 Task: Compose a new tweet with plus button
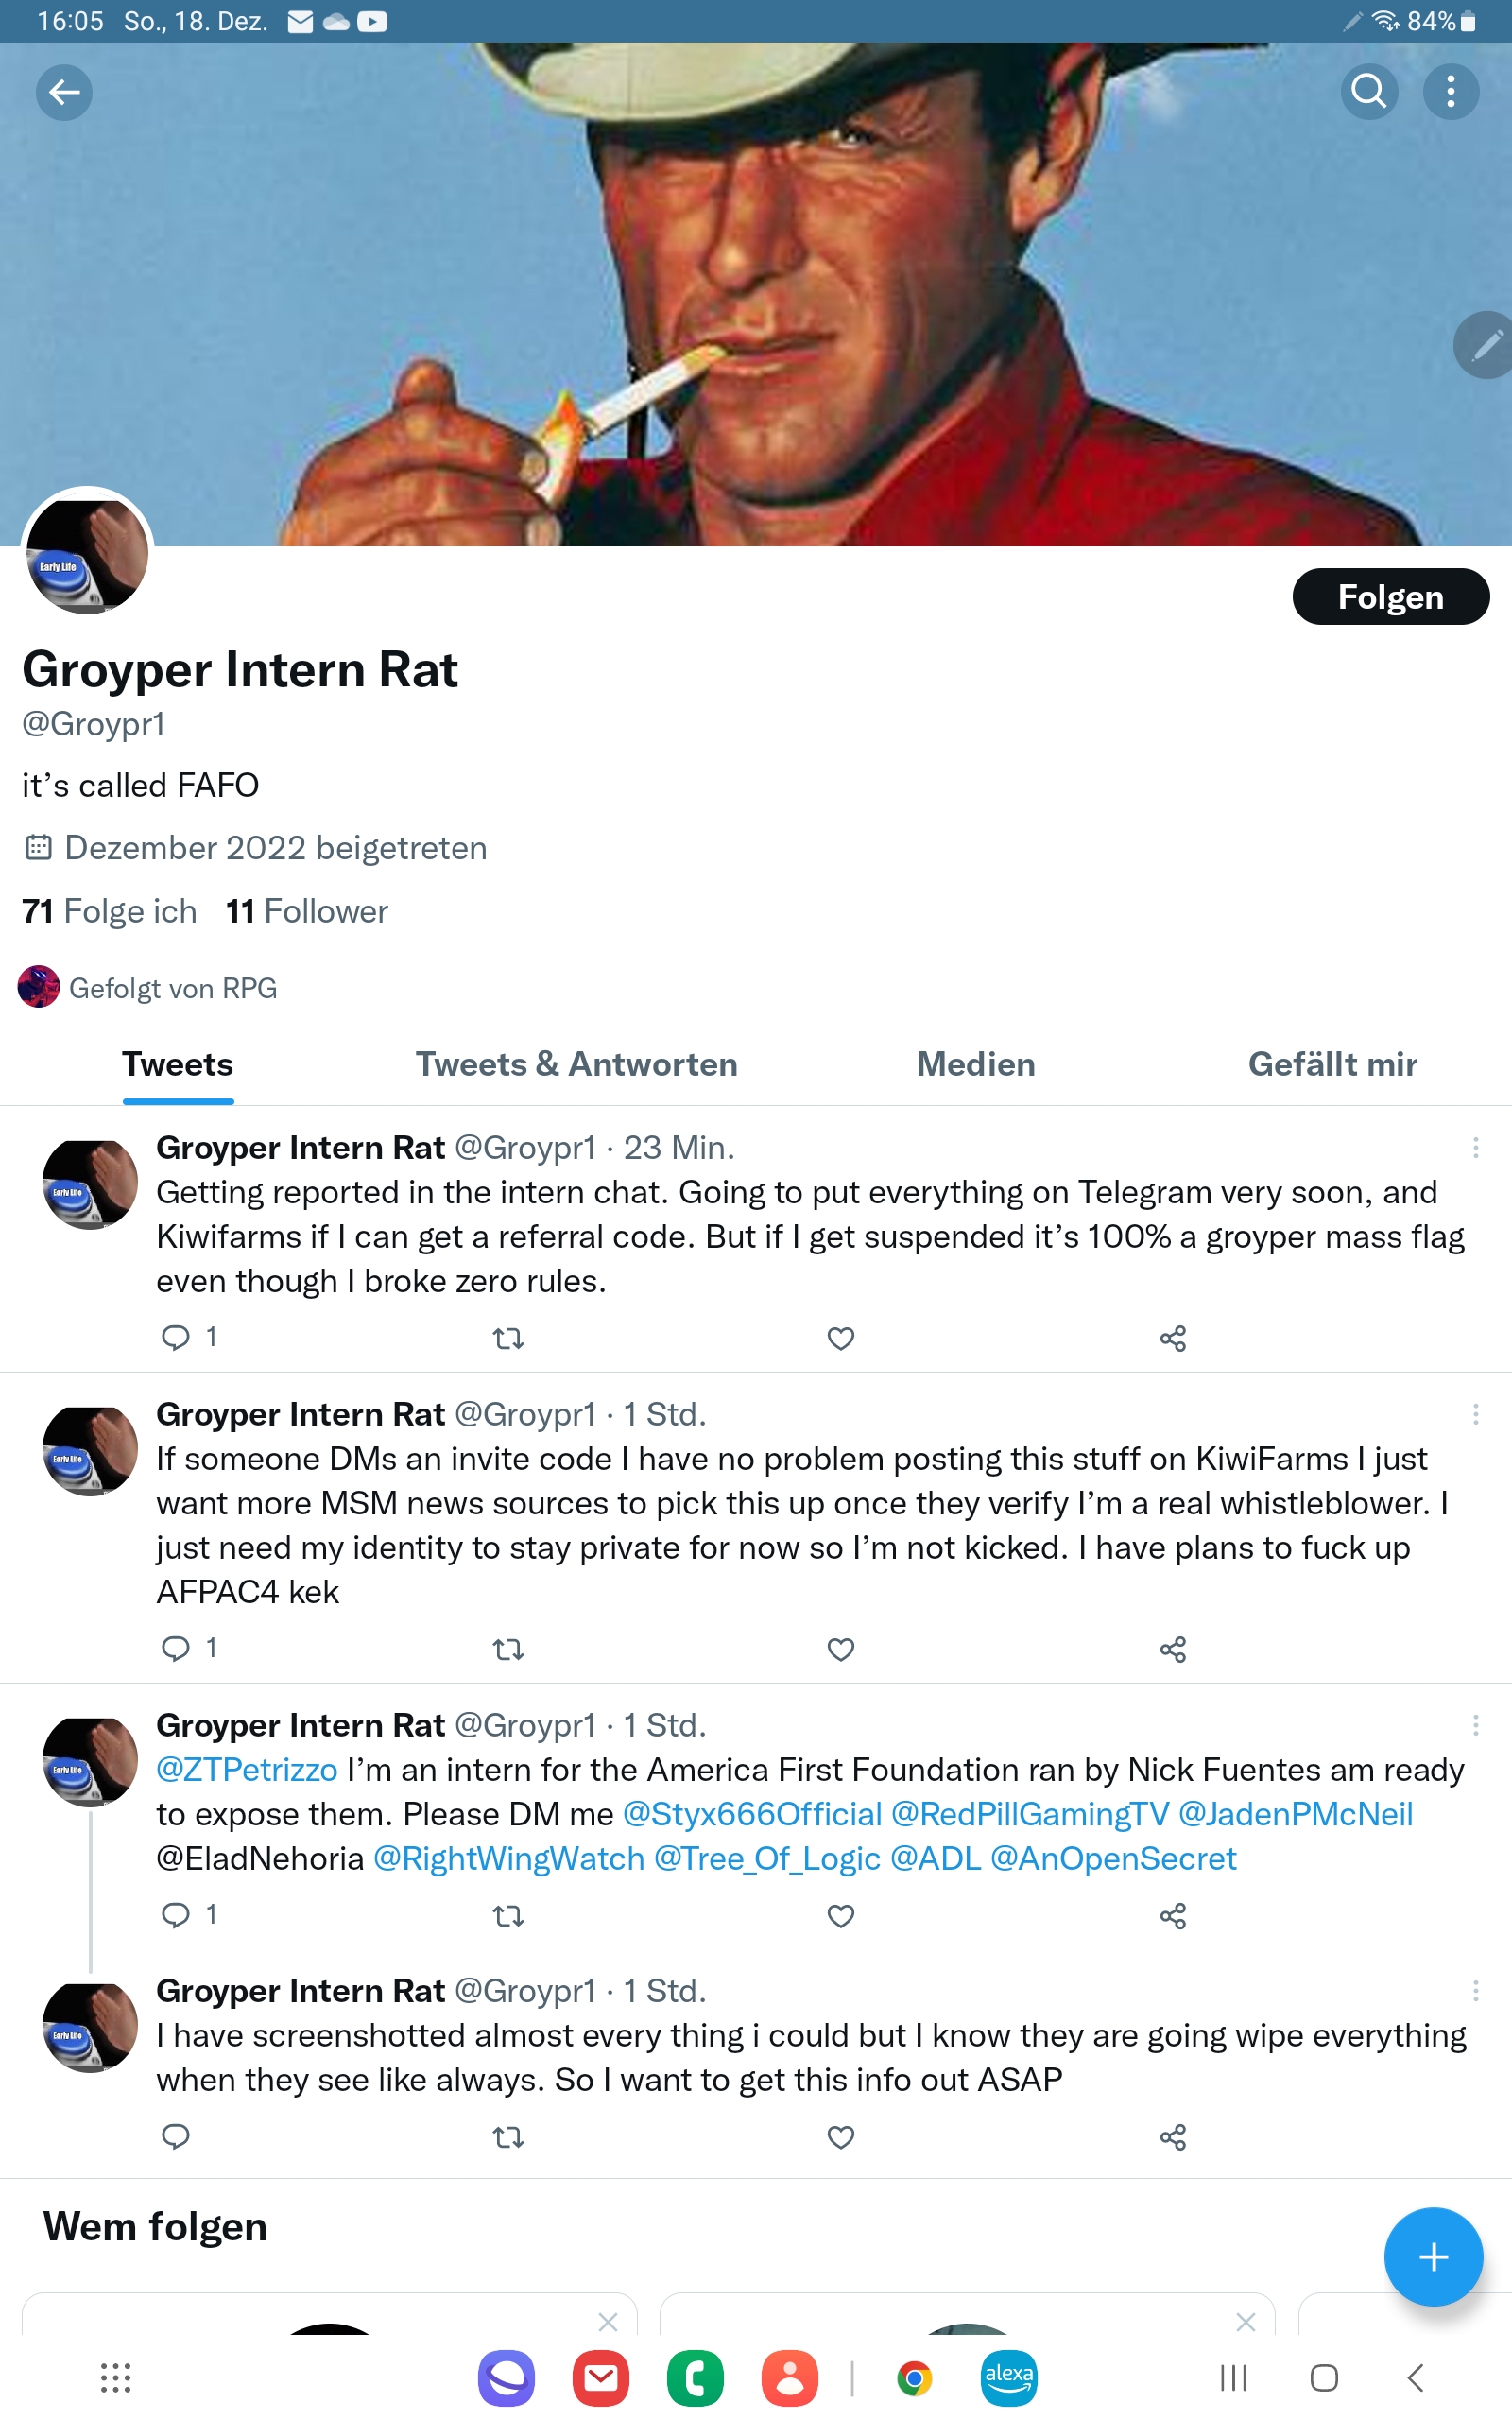tap(1433, 2257)
